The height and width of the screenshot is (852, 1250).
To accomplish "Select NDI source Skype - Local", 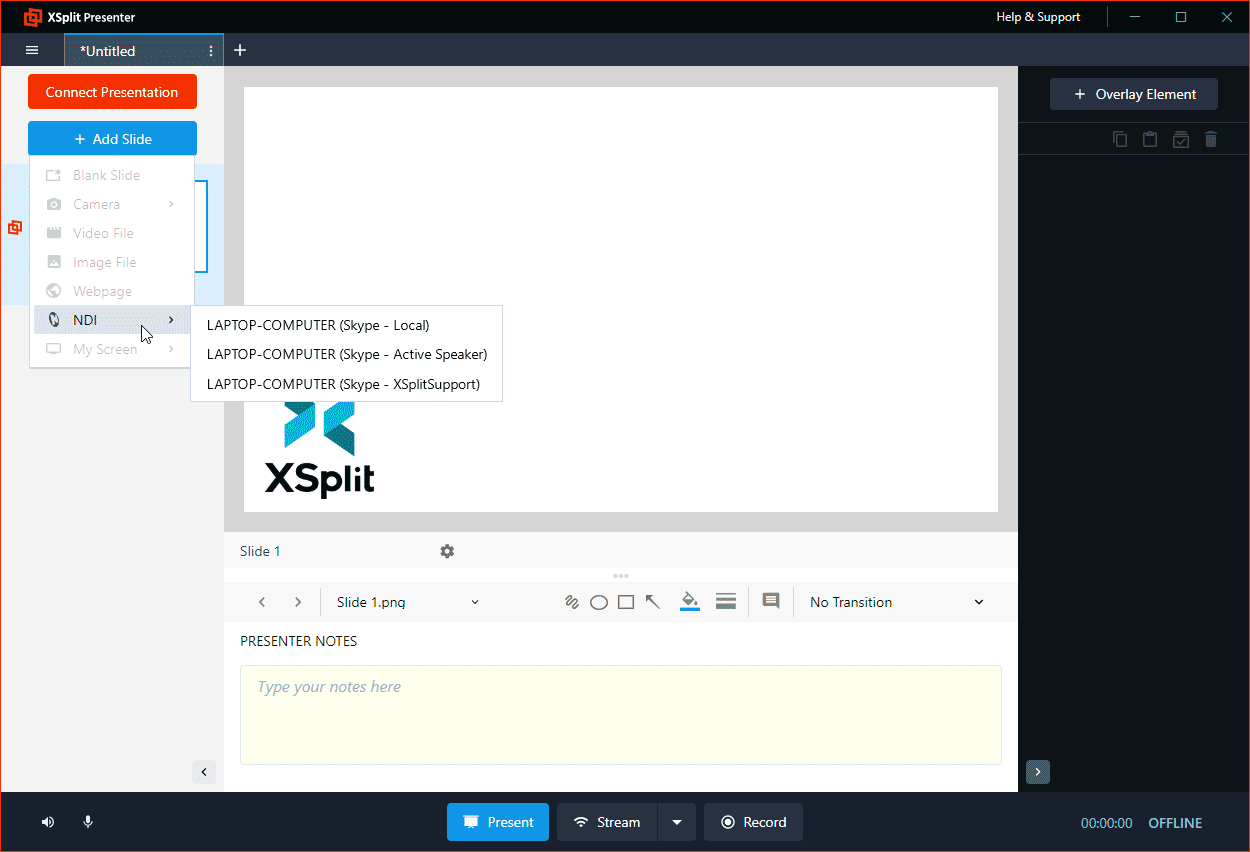I will pyautogui.click(x=346, y=325).
